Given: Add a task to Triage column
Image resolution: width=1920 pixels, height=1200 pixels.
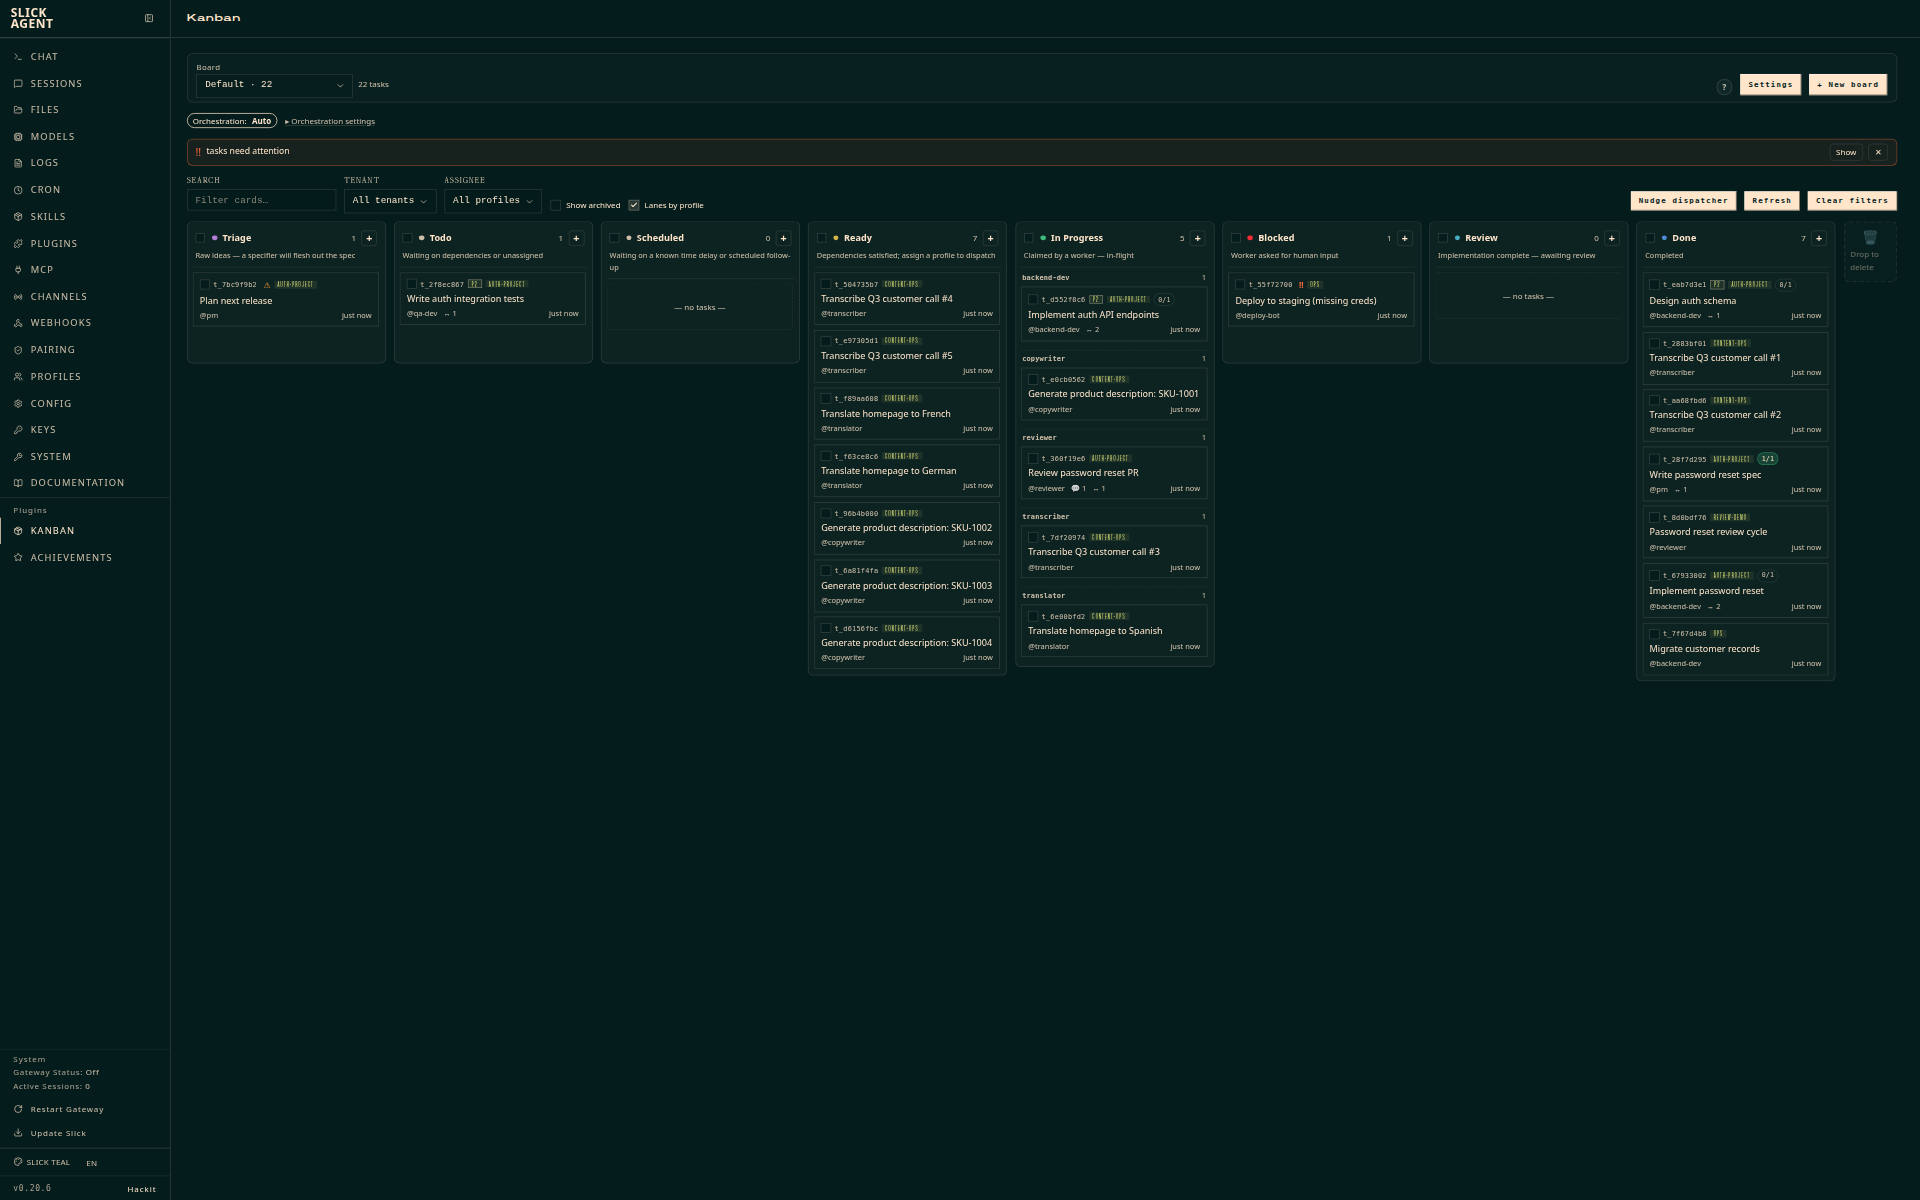Looking at the screenshot, I should pyautogui.click(x=369, y=239).
